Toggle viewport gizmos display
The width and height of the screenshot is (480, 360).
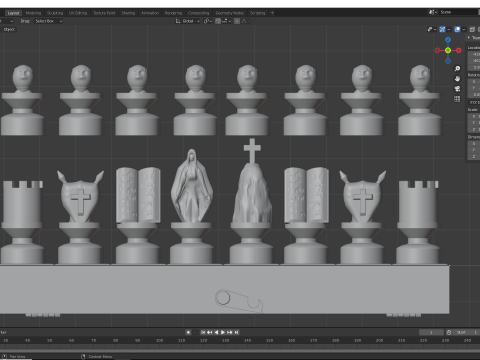tap(442, 30)
